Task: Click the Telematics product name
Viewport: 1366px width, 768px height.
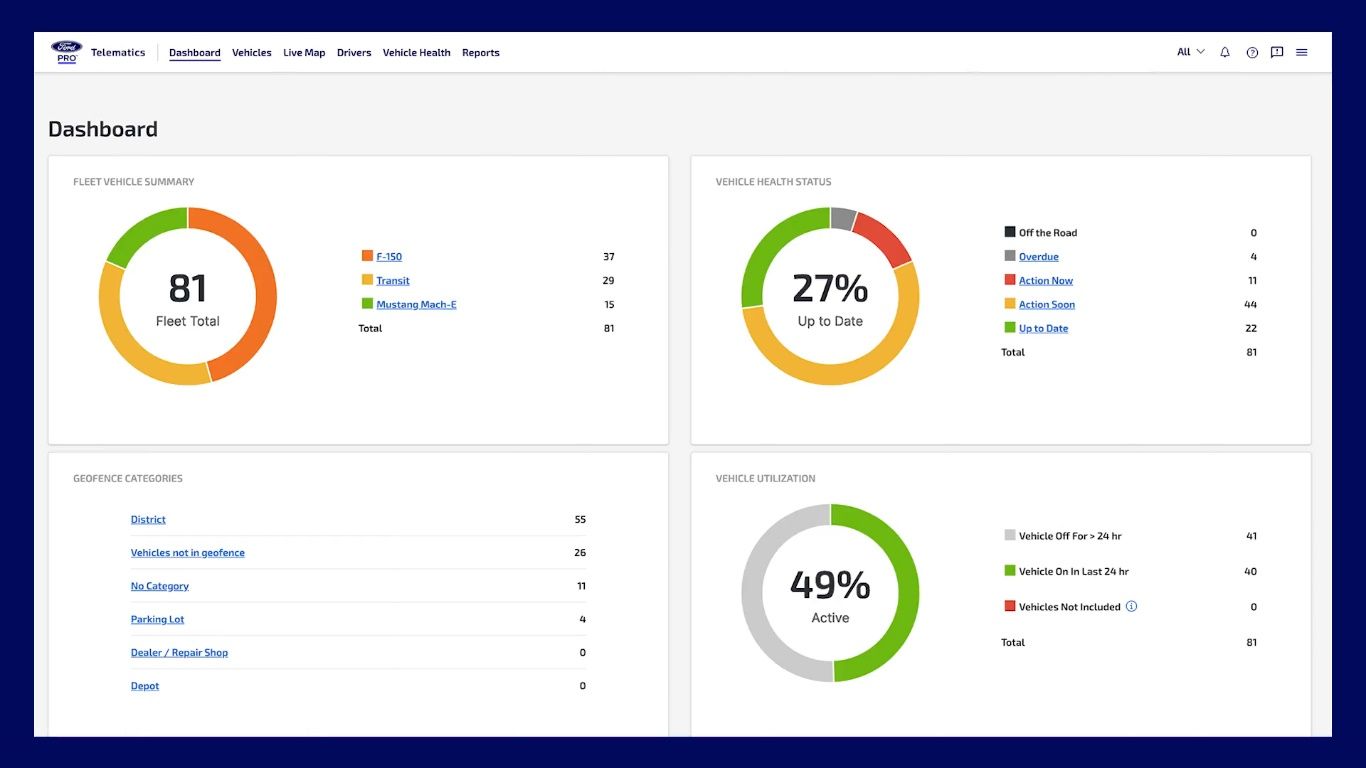Action: (118, 53)
